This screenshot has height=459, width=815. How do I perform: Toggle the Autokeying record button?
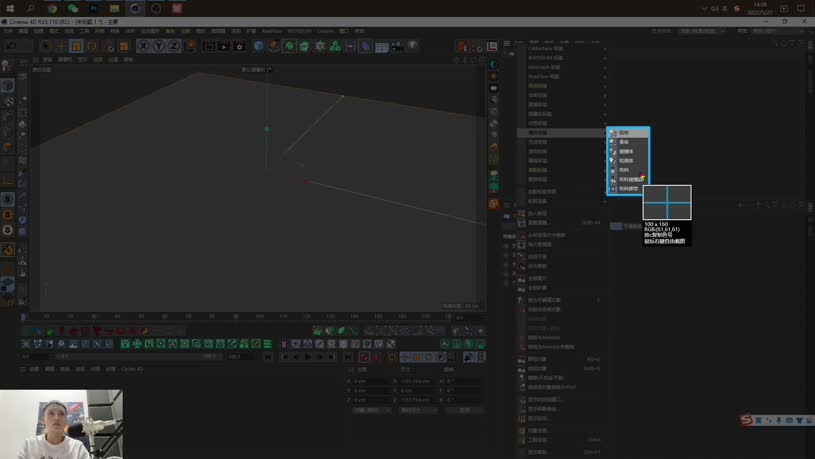[x=377, y=357]
